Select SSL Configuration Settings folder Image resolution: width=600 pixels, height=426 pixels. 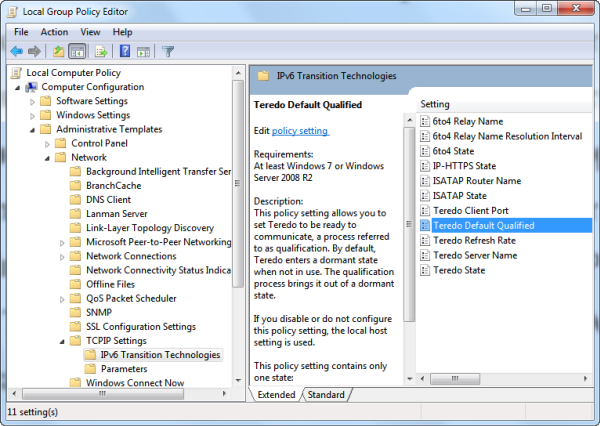click(141, 326)
